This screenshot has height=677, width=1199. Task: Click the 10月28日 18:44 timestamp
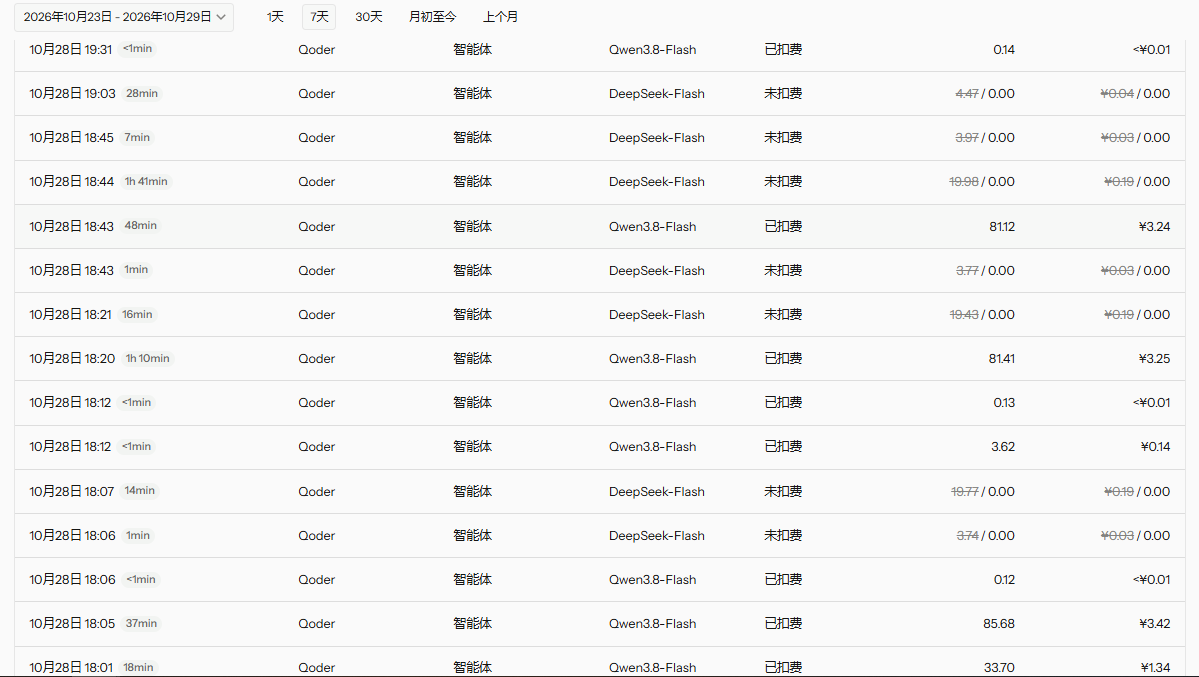click(71, 182)
